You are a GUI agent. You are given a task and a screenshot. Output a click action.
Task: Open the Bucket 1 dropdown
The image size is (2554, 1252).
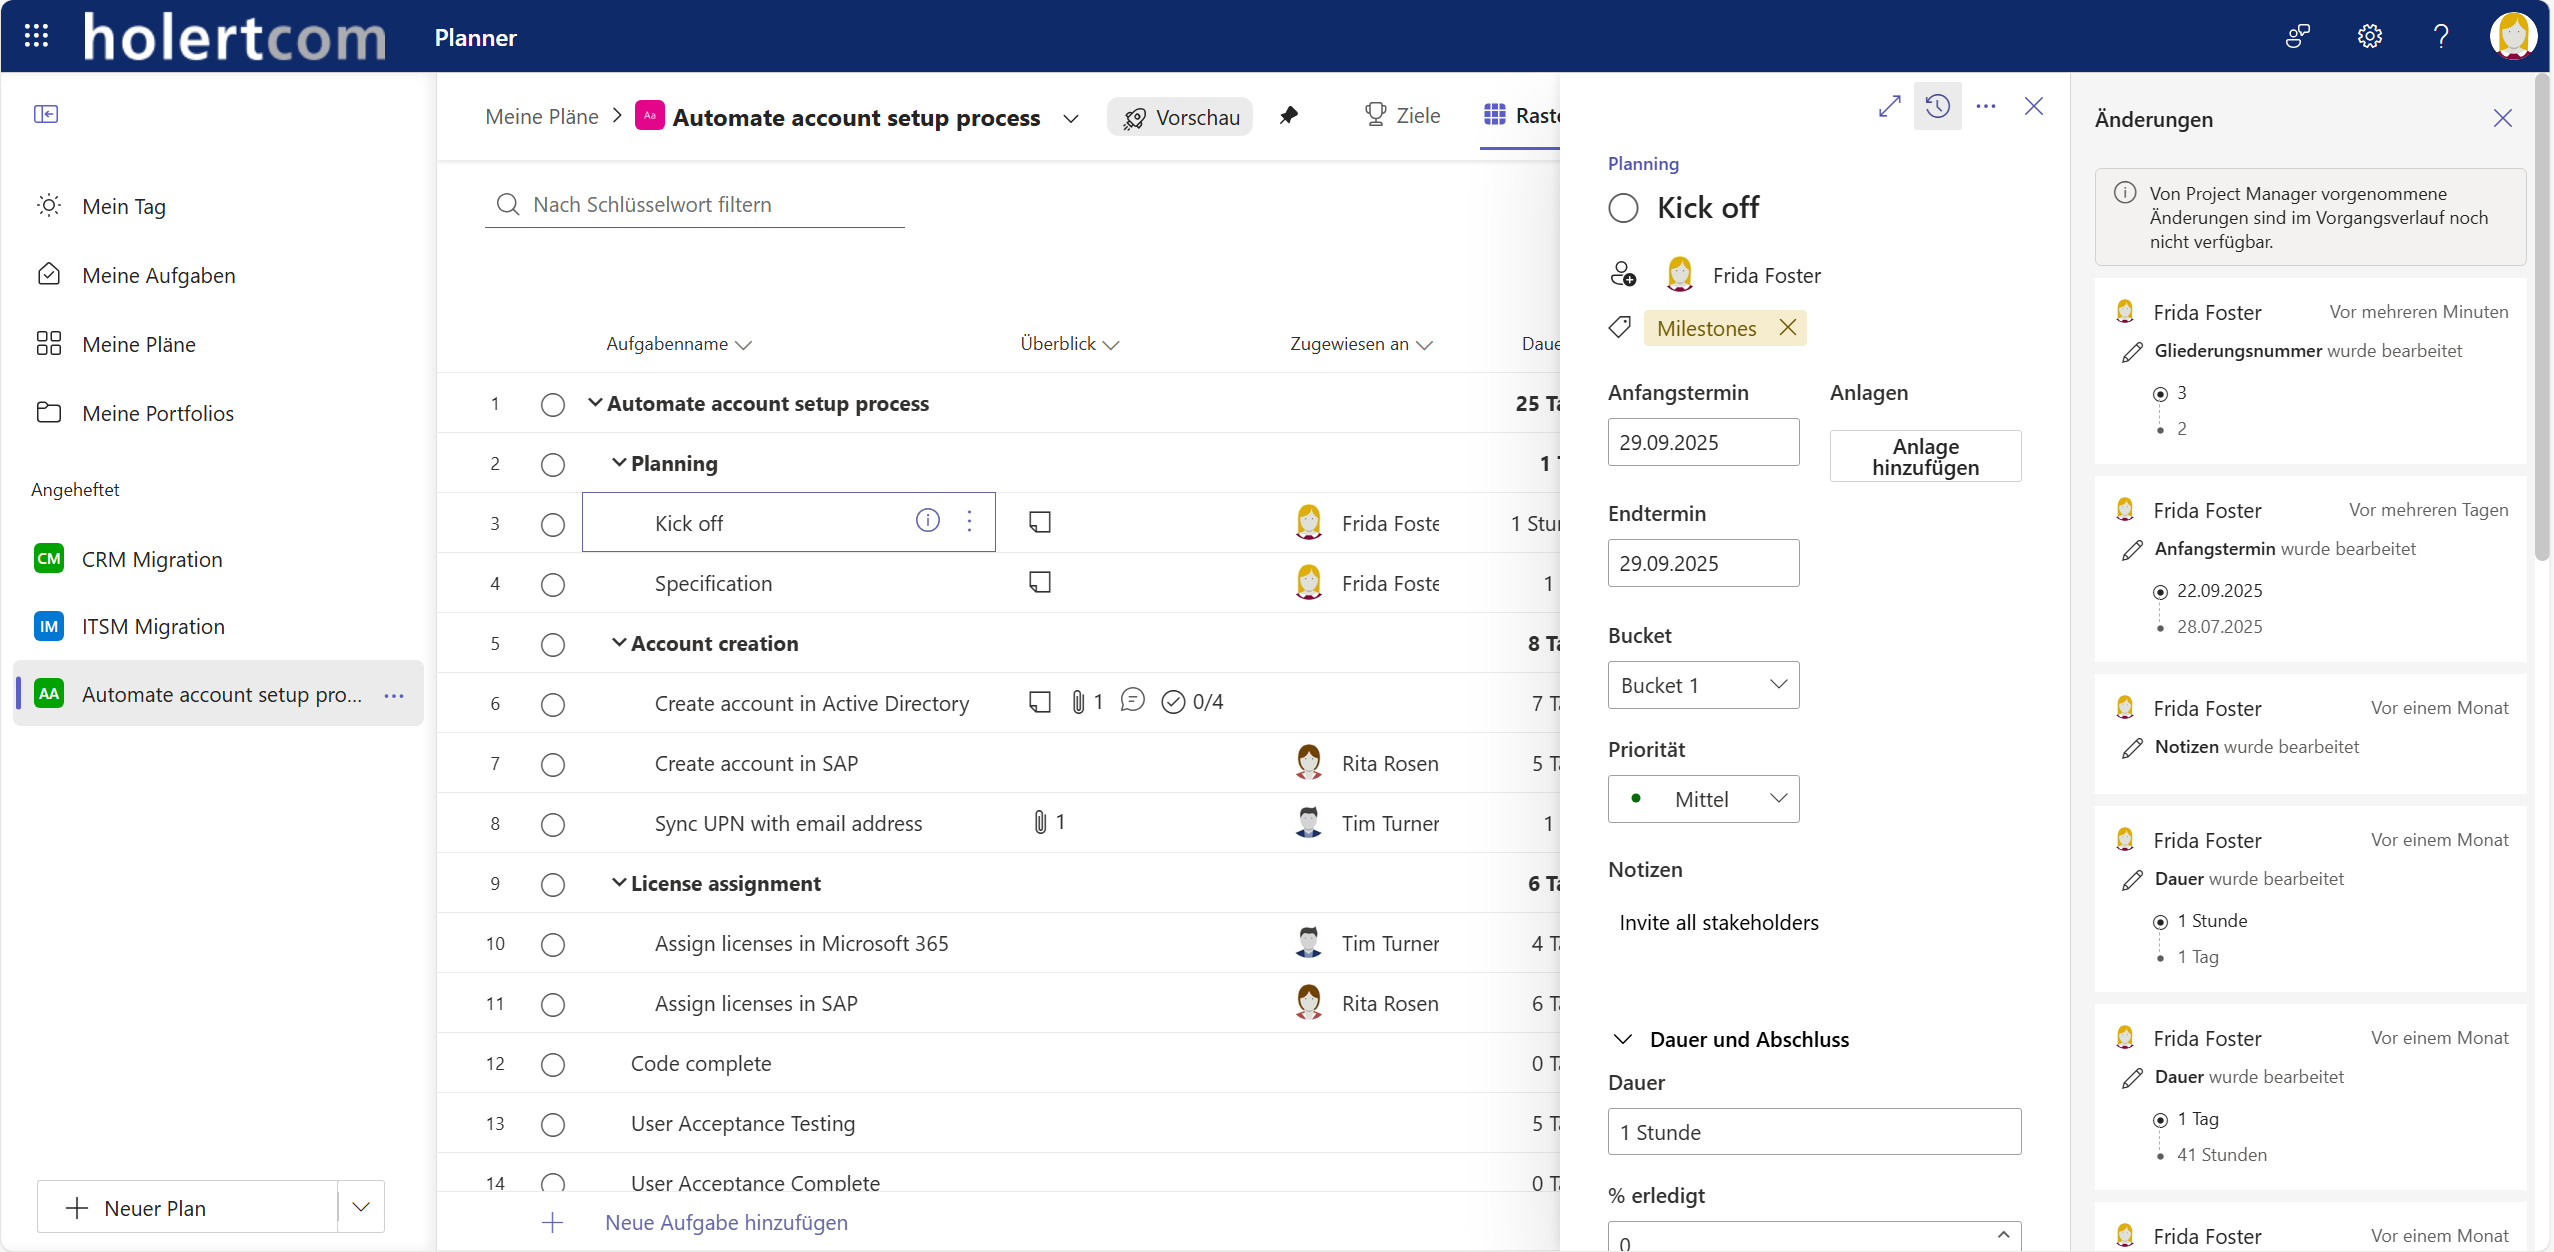pyautogui.click(x=1702, y=684)
